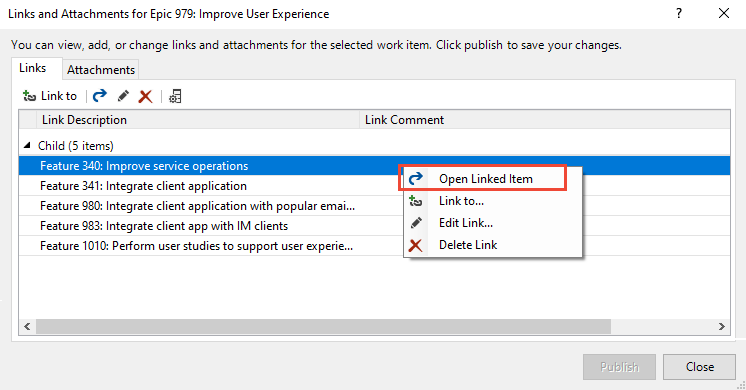
Task: Click the left arrow of horizontal scrollbar
Action: (x=27, y=326)
